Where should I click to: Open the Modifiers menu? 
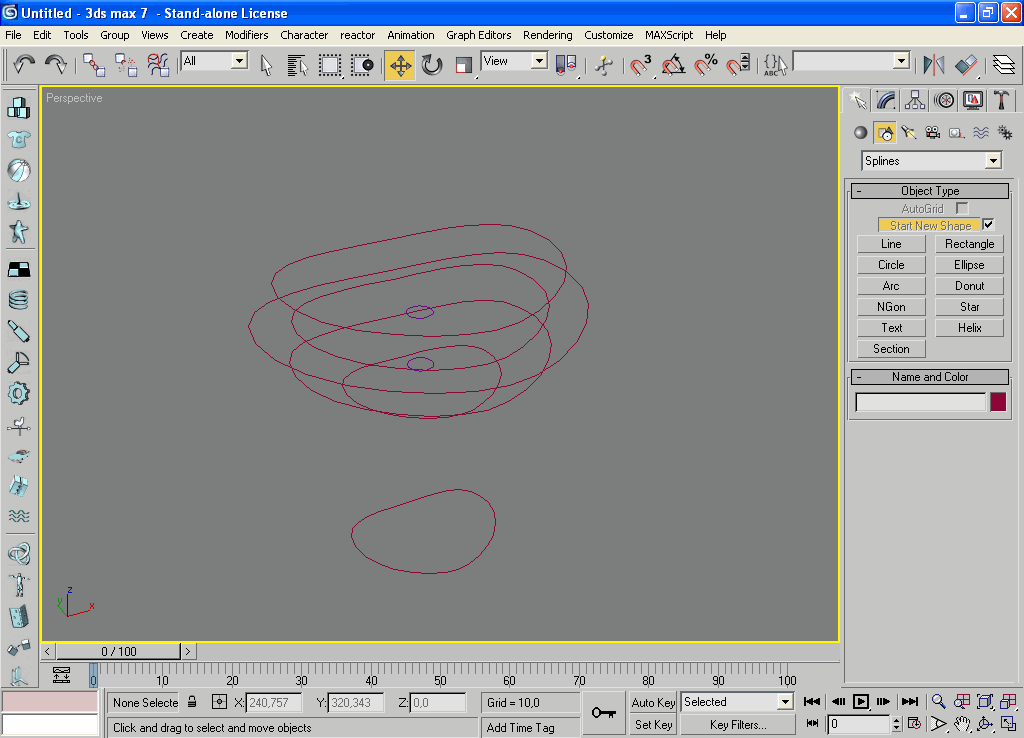pos(246,35)
